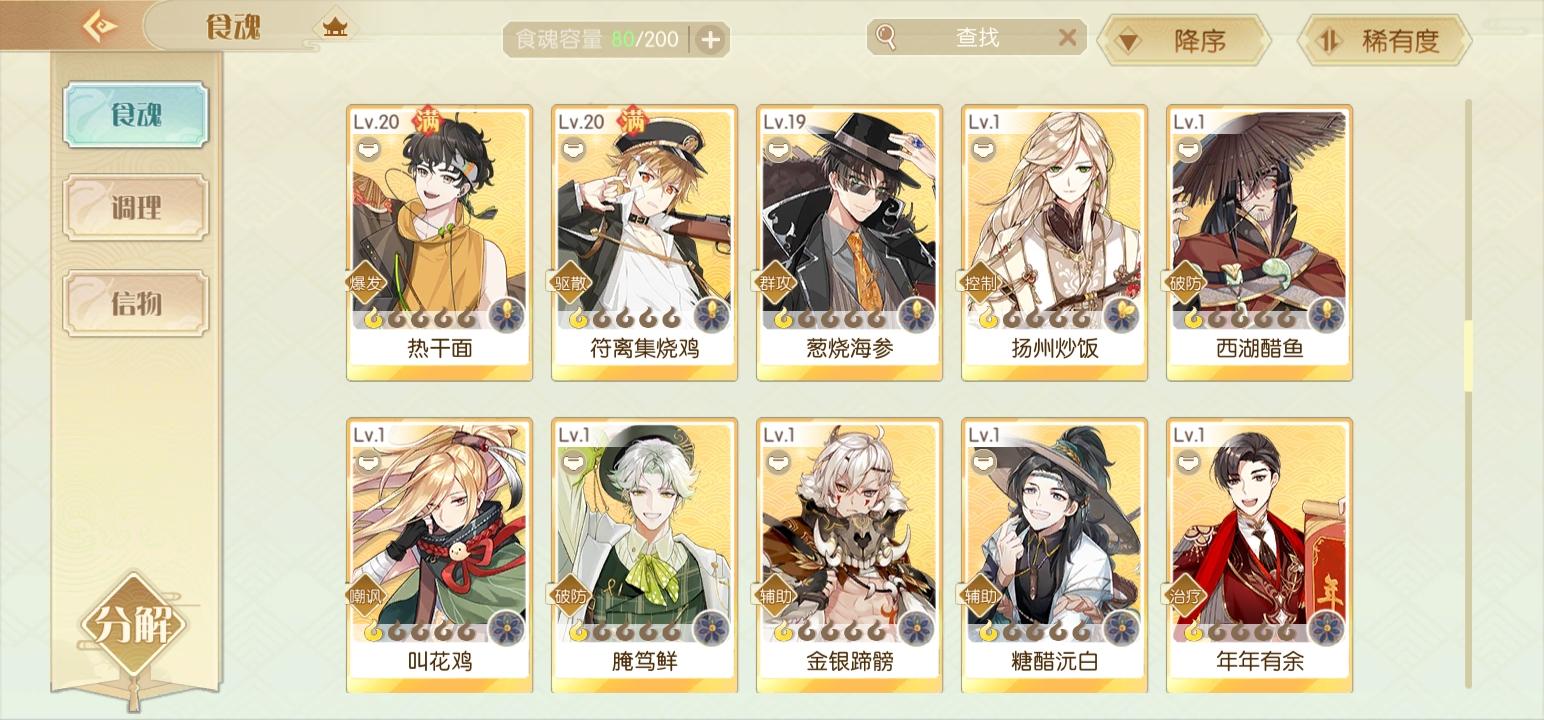Click the 控制 role tag on 扬州炒饭

click(x=980, y=283)
